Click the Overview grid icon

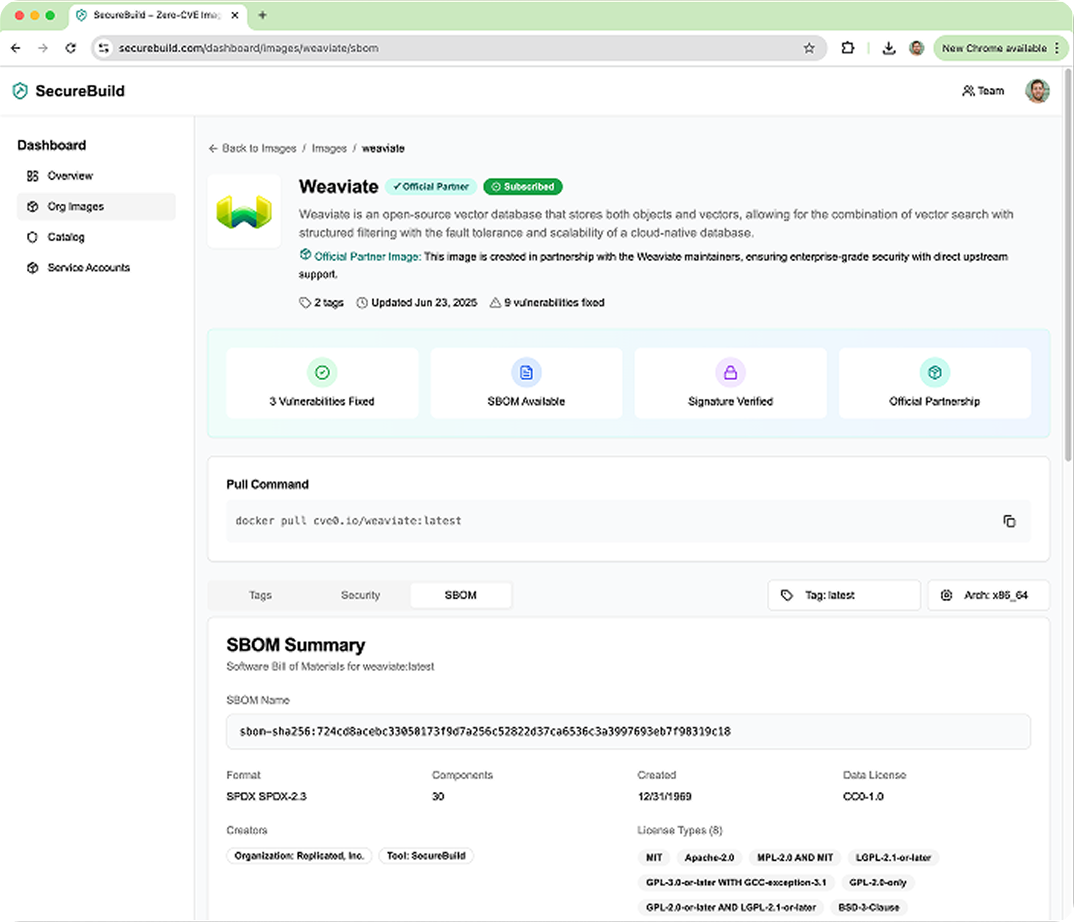pos(32,176)
